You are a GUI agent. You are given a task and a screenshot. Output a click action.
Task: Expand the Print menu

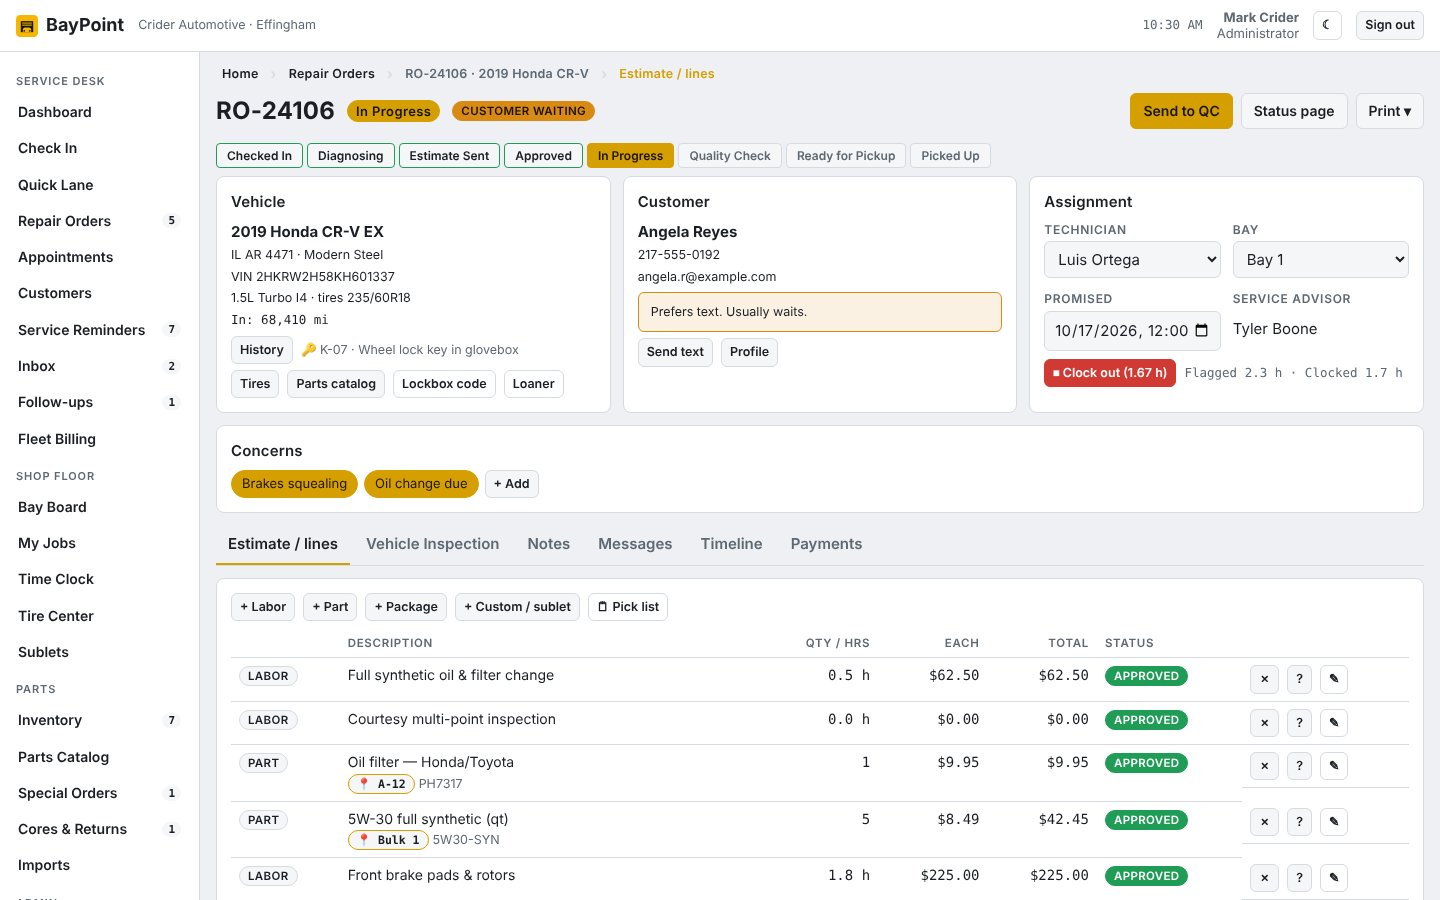1390,111
